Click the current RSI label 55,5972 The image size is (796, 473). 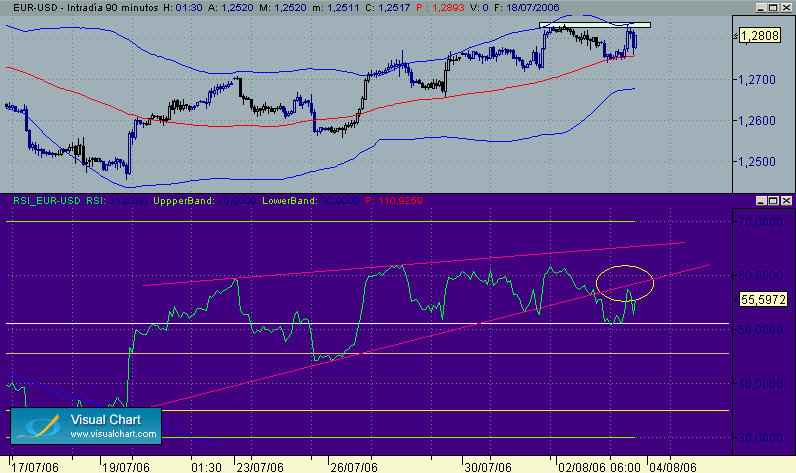[x=763, y=300]
